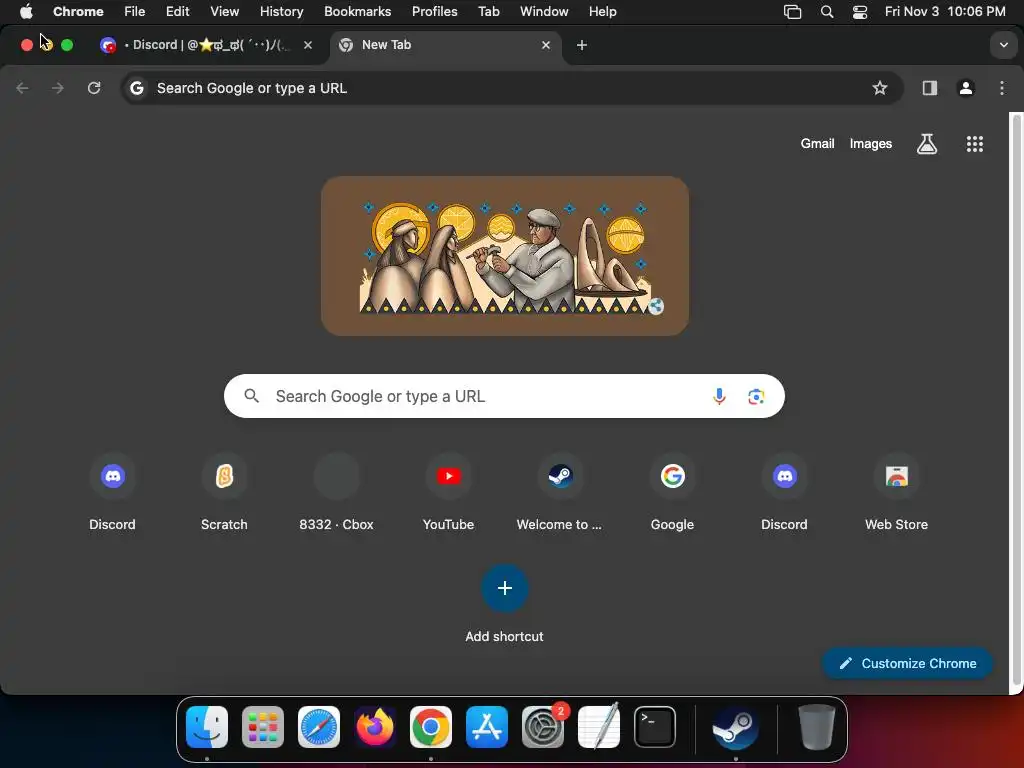Open the Apple menu
This screenshot has height=768, width=1024.
pyautogui.click(x=26, y=12)
